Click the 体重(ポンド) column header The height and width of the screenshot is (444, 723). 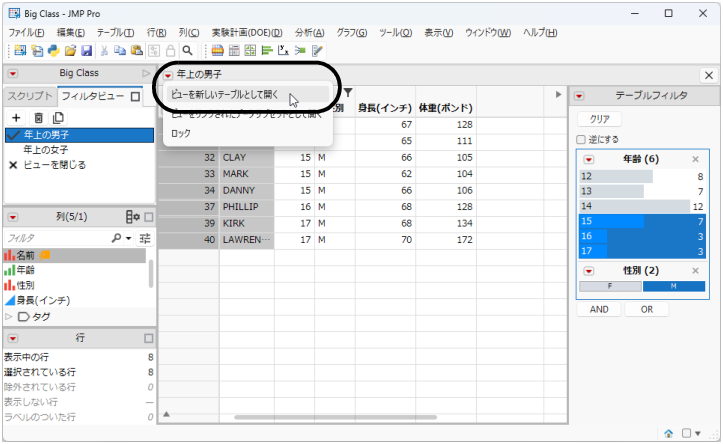(x=445, y=108)
